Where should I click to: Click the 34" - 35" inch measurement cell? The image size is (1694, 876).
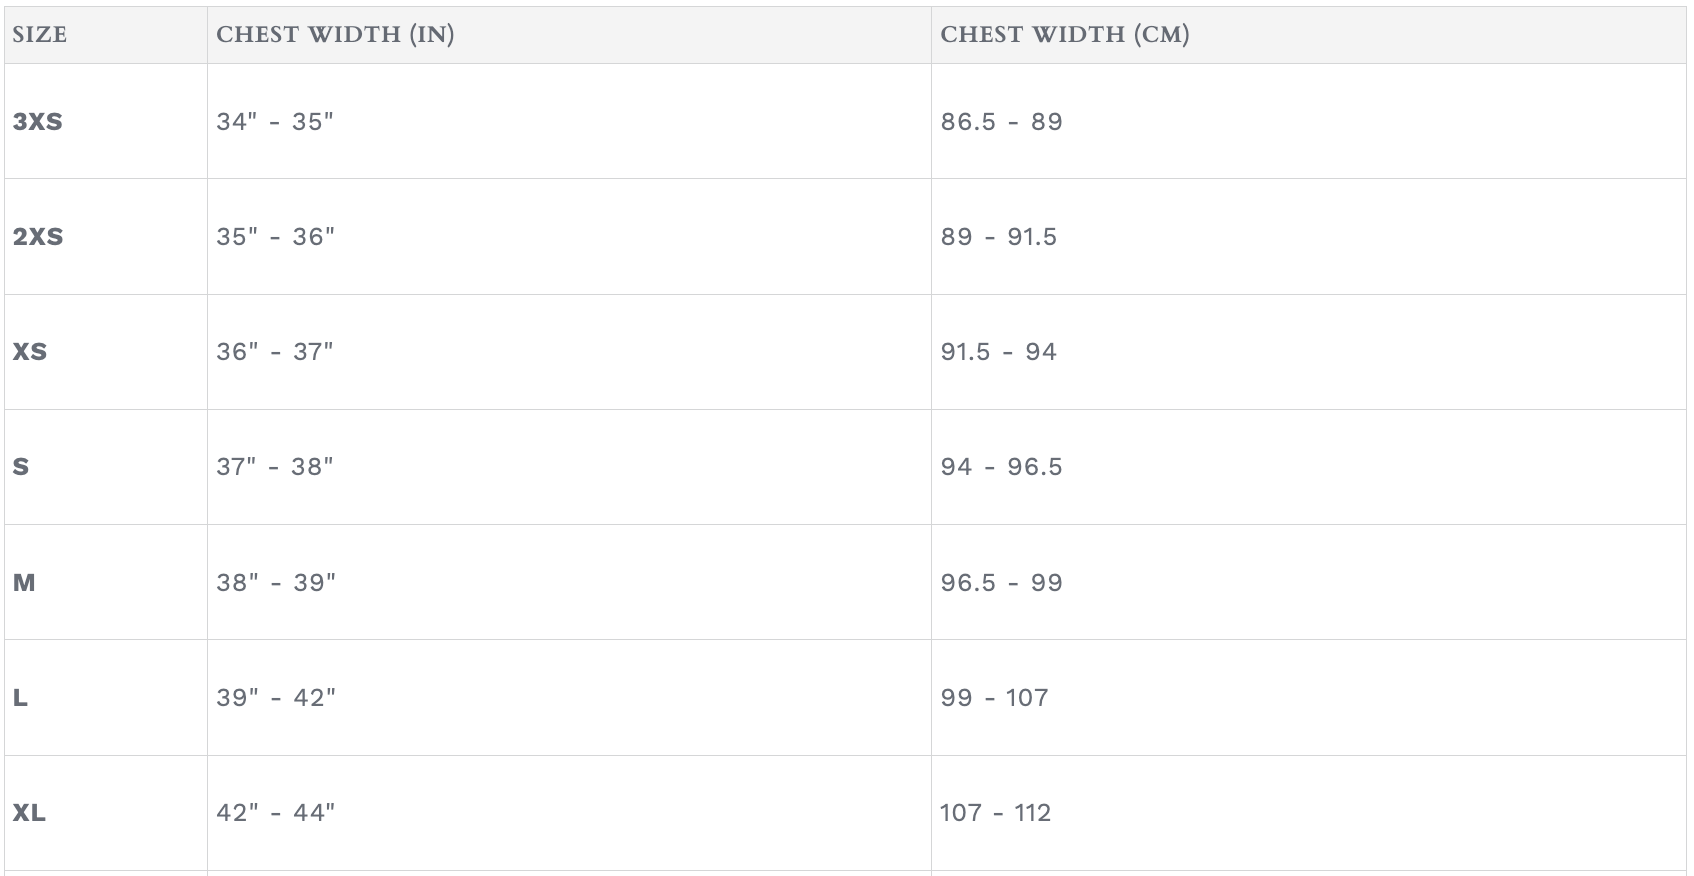pos(275,122)
